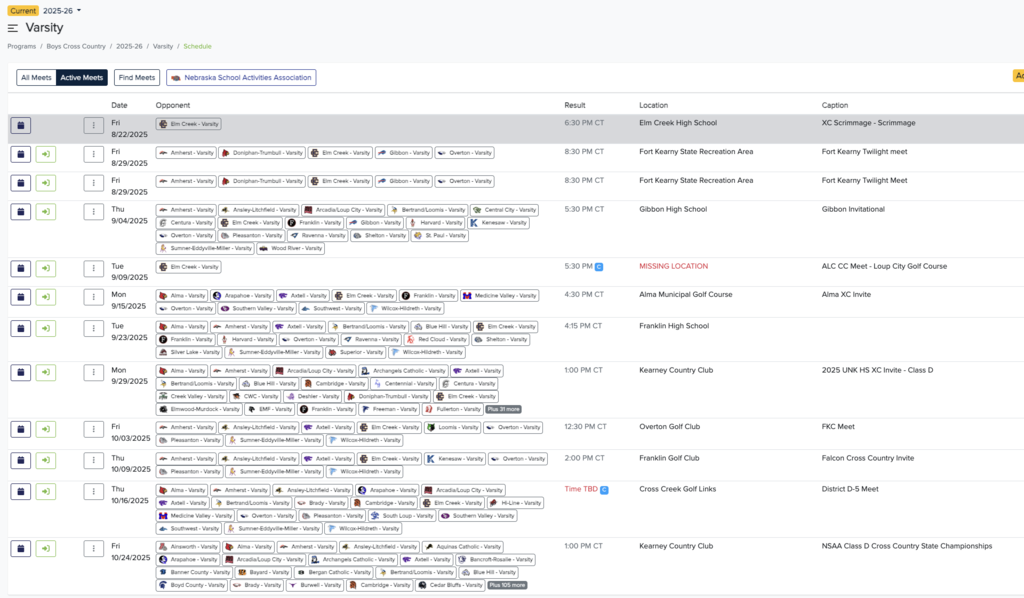
Task: Expand the Plus 31 more opponents badge
Action: click(504, 409)
